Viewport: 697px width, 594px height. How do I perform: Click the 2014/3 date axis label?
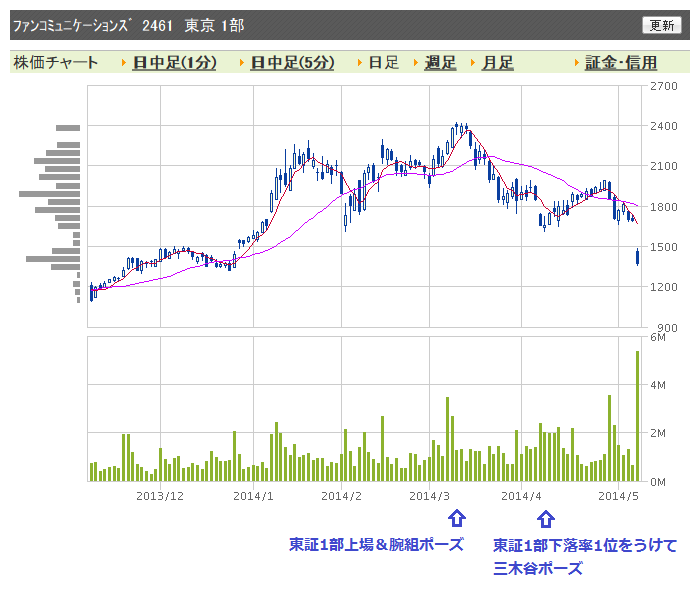point(429,496)
